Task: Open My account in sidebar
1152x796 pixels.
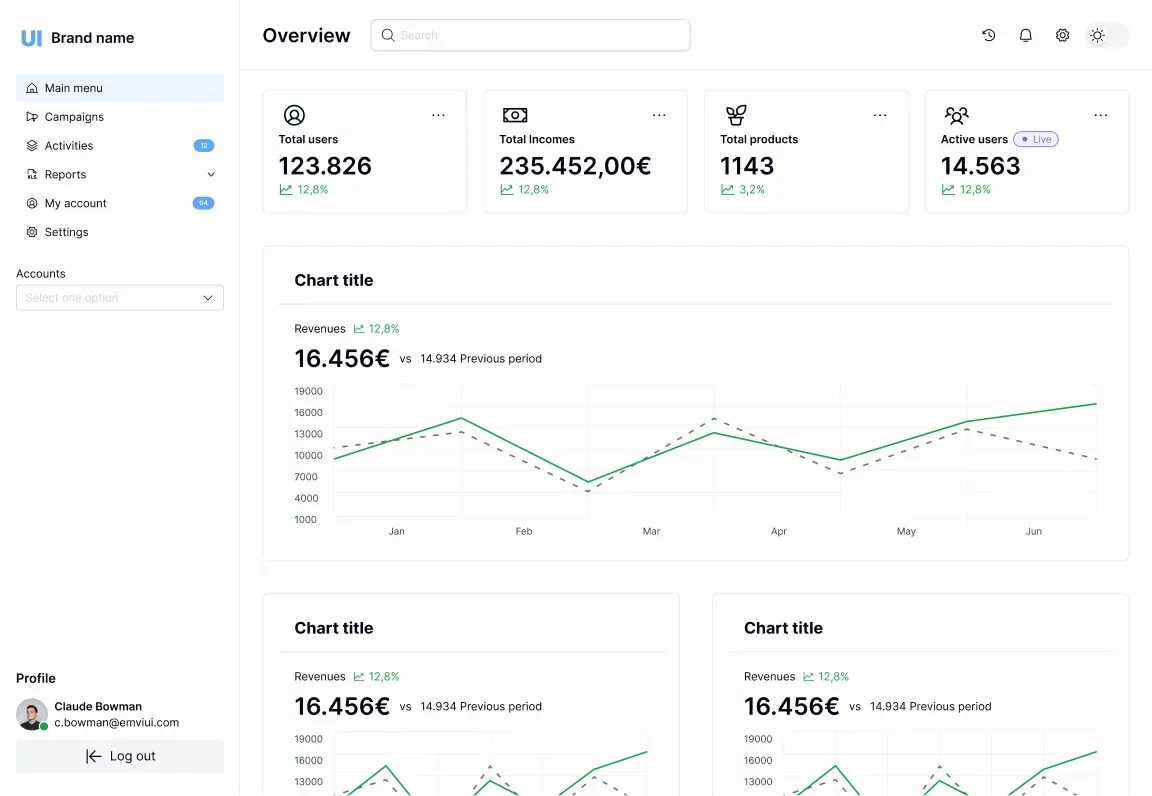Action: [x=120, y=203]
